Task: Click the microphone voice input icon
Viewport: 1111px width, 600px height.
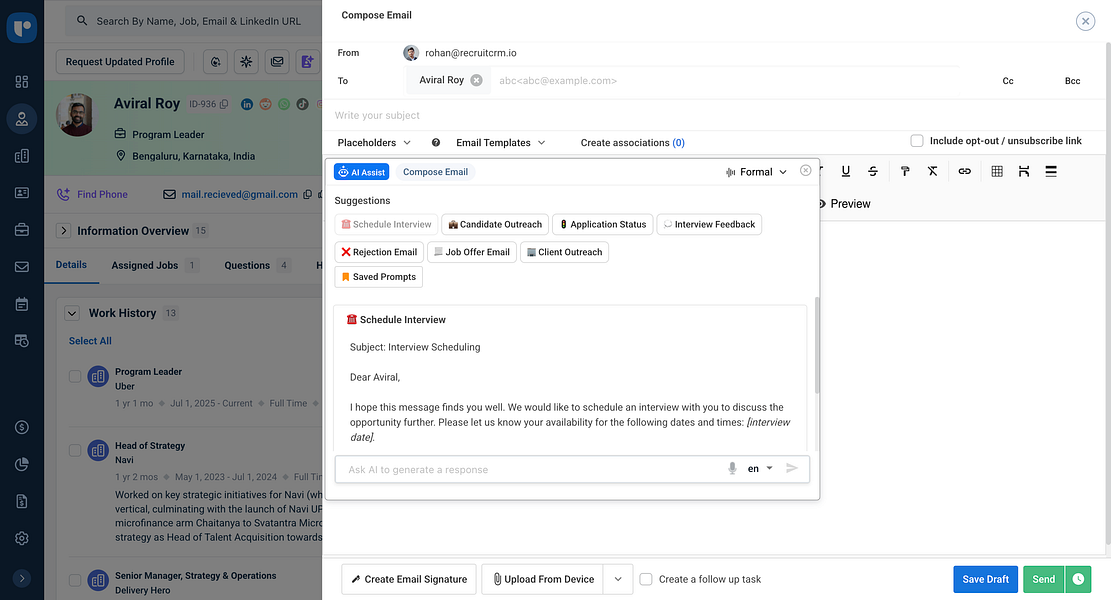Action: click(x=733, y=468)
